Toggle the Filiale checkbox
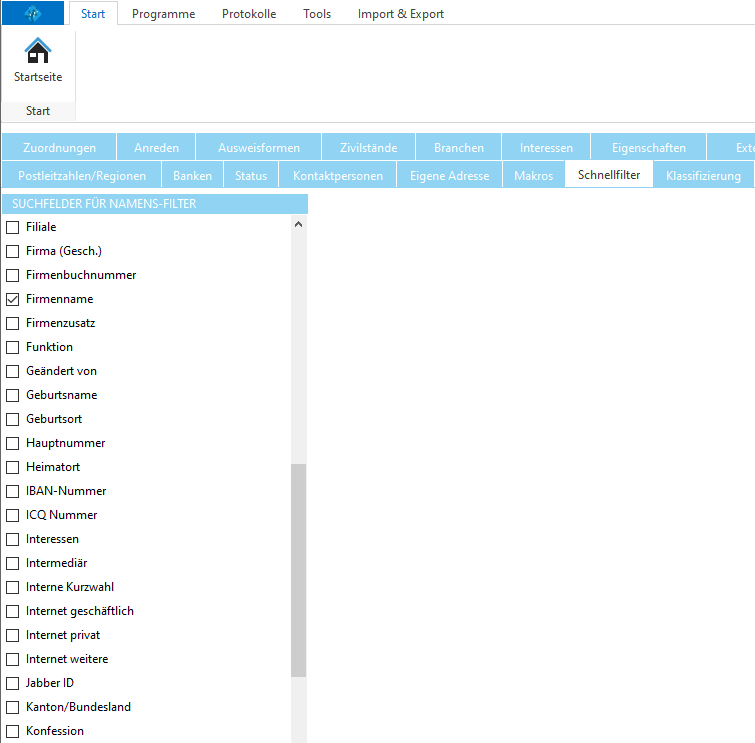The width and height of the screenshot is (755, 743). coord(13,227)
